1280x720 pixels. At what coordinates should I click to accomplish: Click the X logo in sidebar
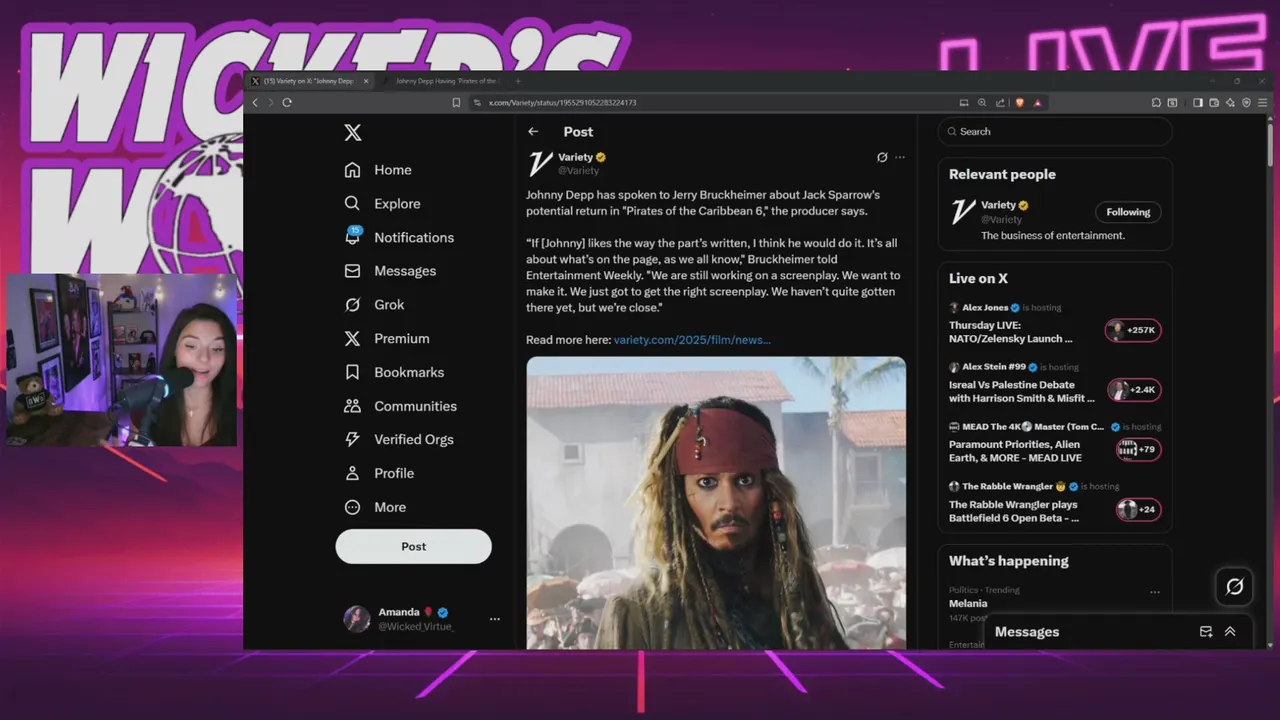[352, 132]
